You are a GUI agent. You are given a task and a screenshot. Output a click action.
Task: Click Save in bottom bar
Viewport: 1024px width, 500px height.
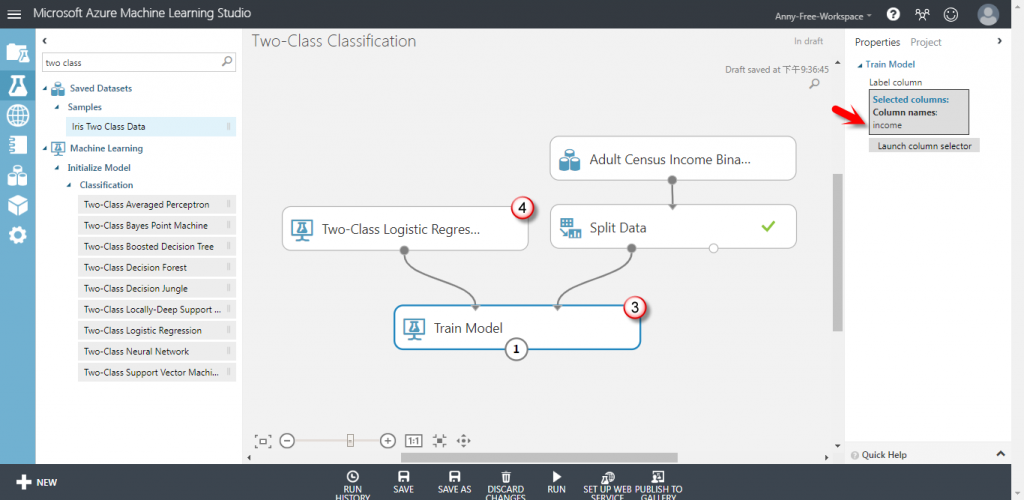[x=404, y=482]
